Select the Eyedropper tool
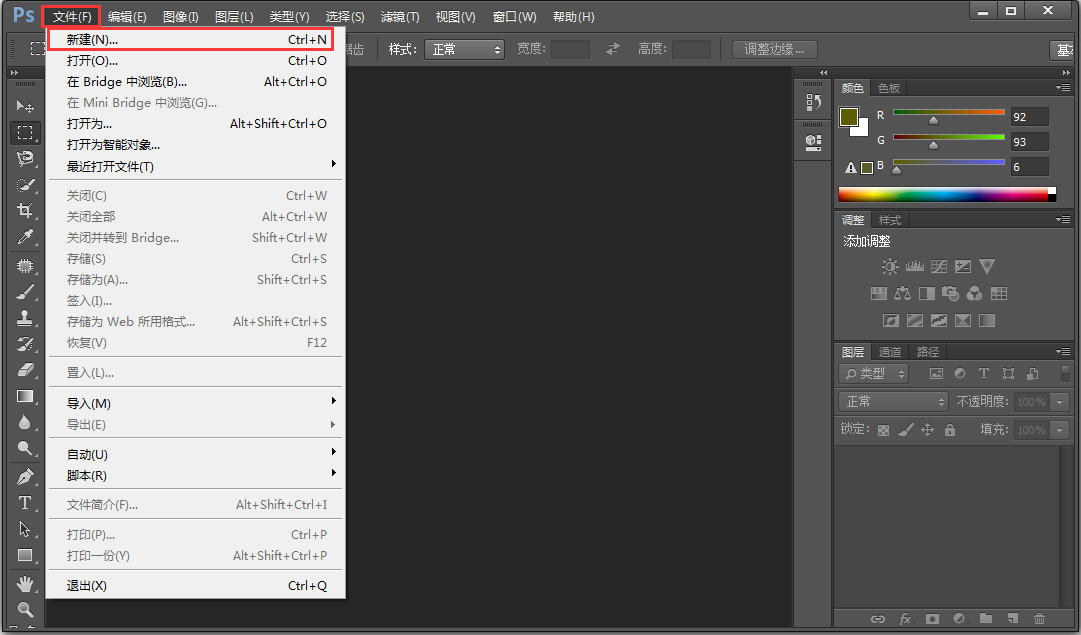Image resolution: width=1081 pixels, height=635 pixels. 25,236
